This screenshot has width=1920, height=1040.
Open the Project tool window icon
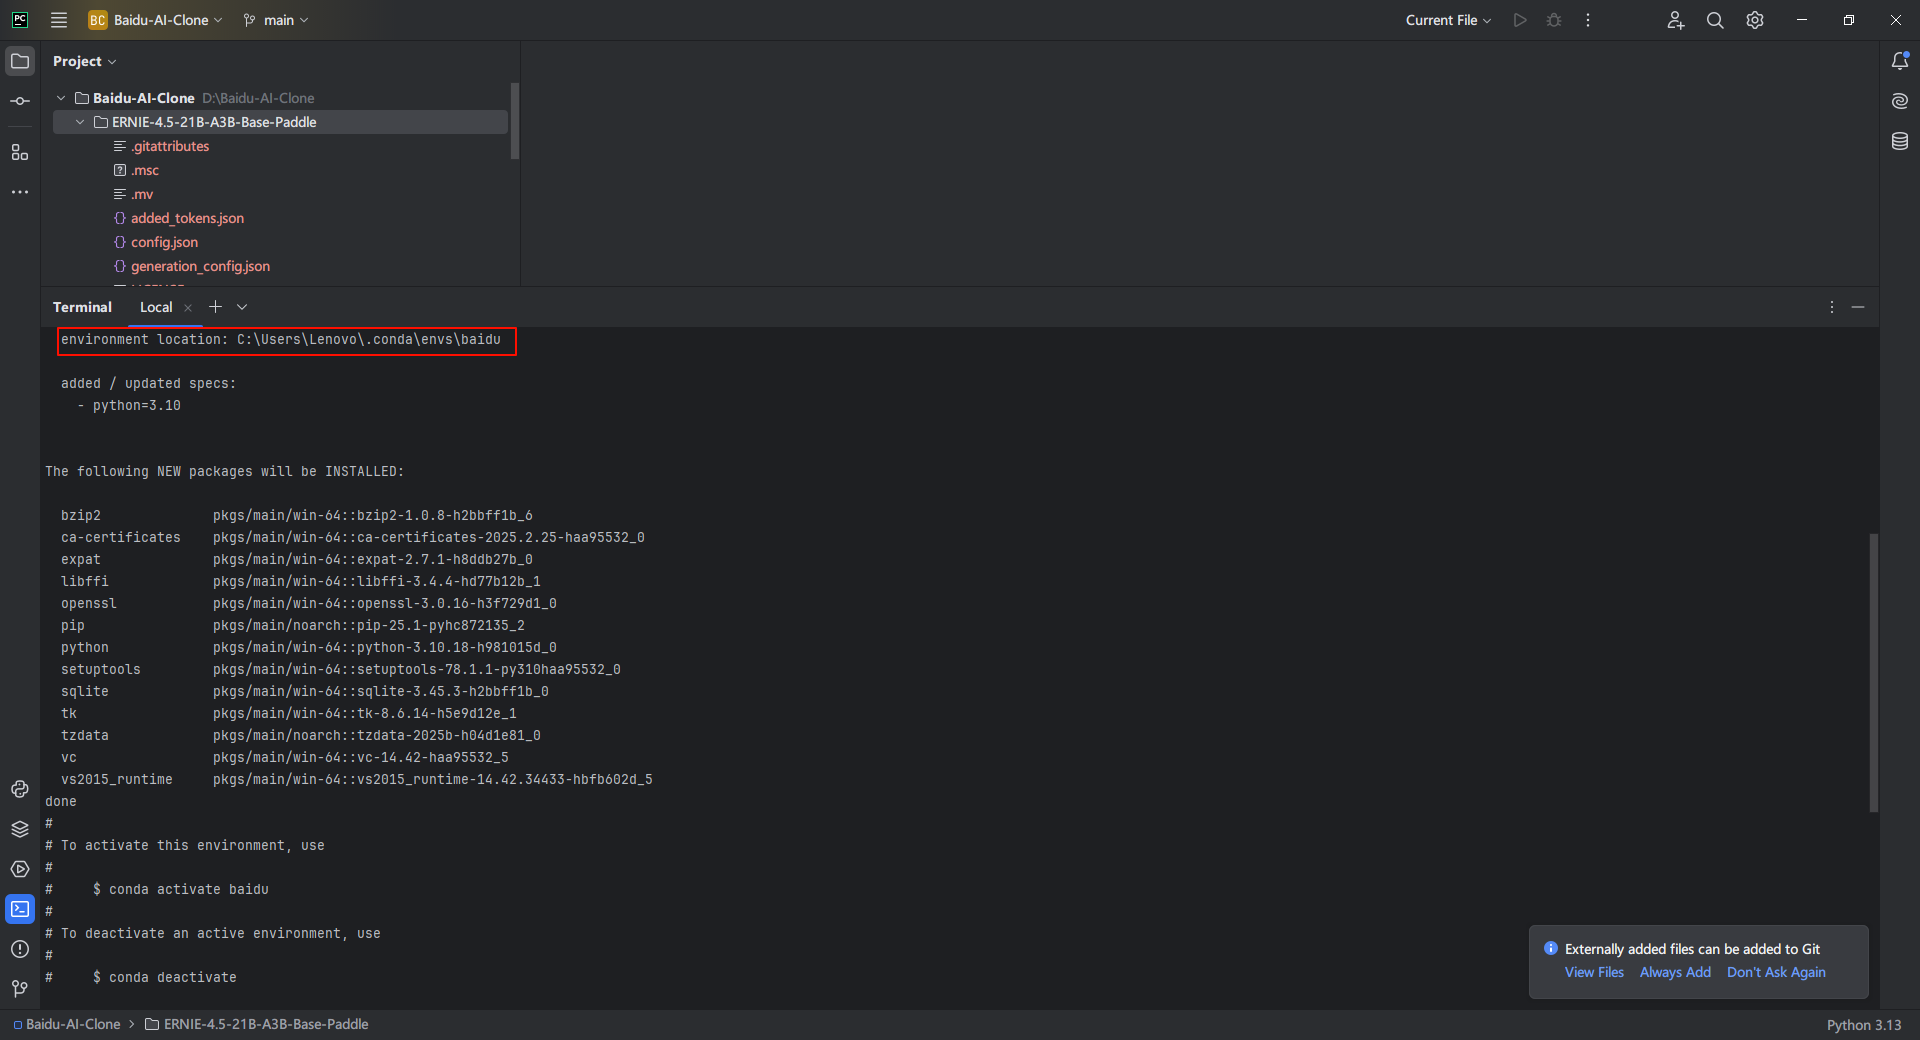pyautogui.click(x=20, y=61)
